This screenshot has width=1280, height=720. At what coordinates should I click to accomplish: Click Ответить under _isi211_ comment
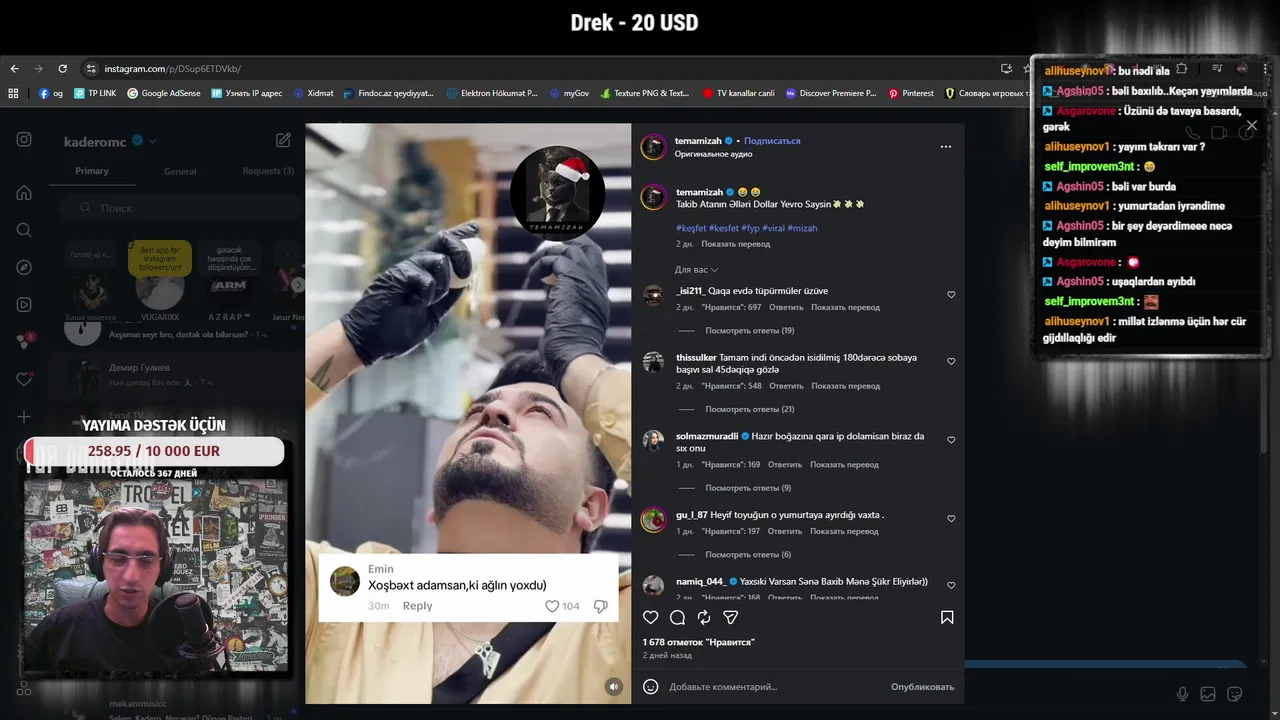click(x=786, y=308)
